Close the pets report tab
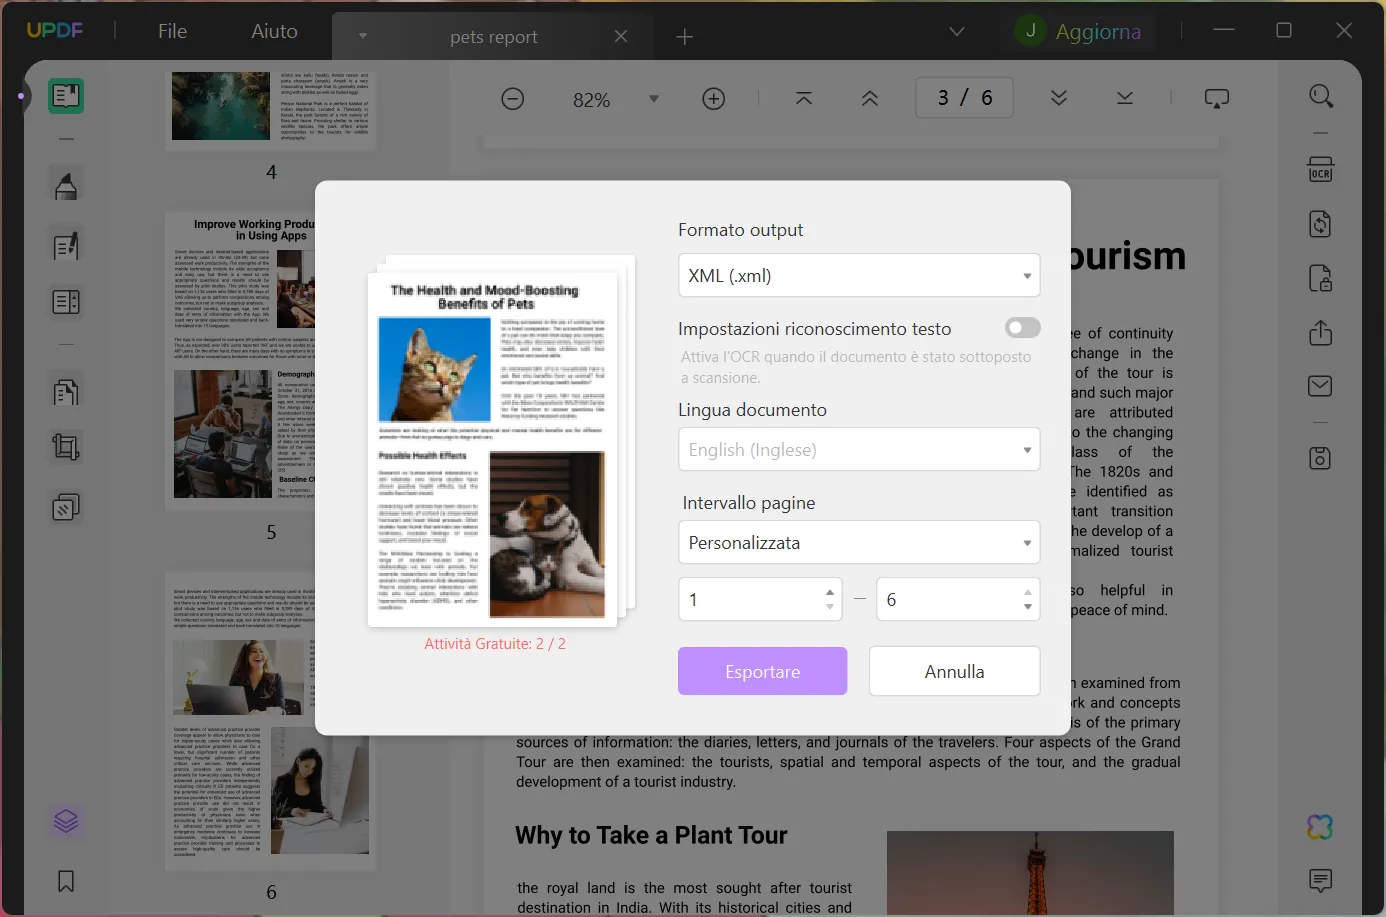This screenshot has width=1386, height=917. (621, 36)
